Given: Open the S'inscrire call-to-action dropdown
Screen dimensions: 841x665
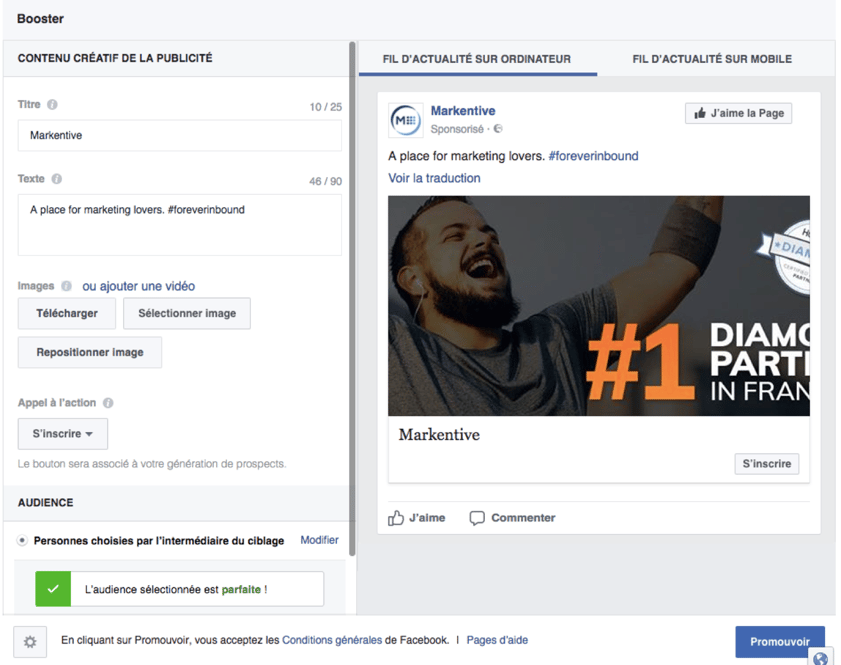Looking at the screenshot, I should 63,434.
